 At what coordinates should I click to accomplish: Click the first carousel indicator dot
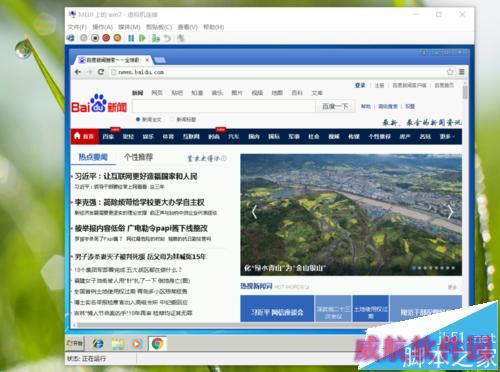point(414,268)
